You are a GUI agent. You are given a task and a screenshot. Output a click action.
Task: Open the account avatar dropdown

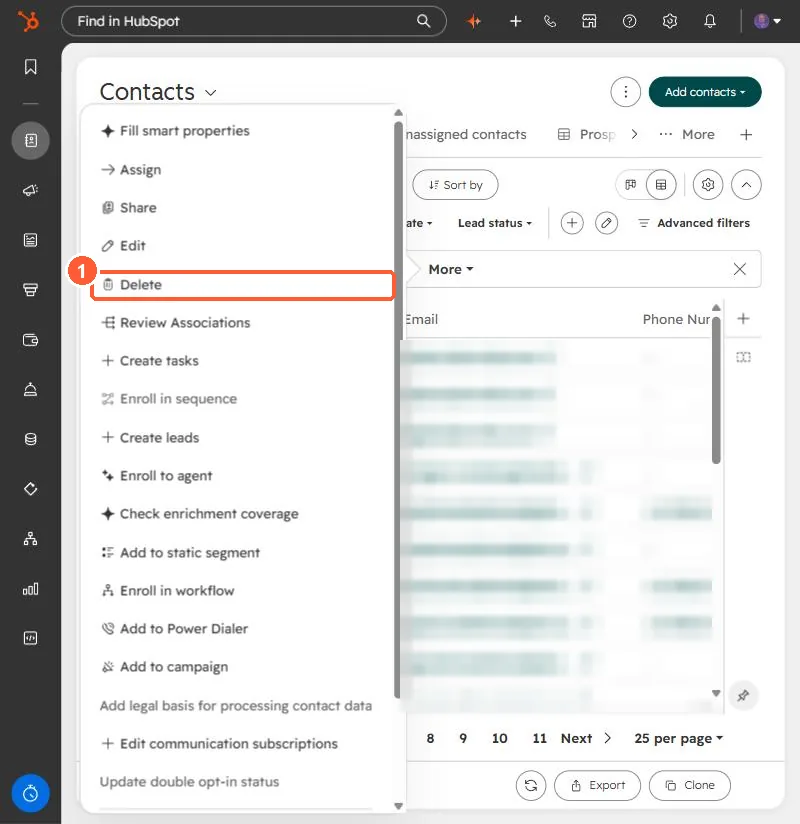point(767,21)
